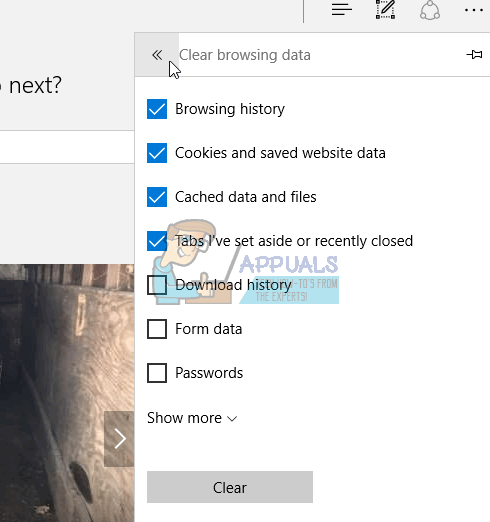490x522 pixels.
Task: Expand the Show more options
Action: [x=192, y=418]
